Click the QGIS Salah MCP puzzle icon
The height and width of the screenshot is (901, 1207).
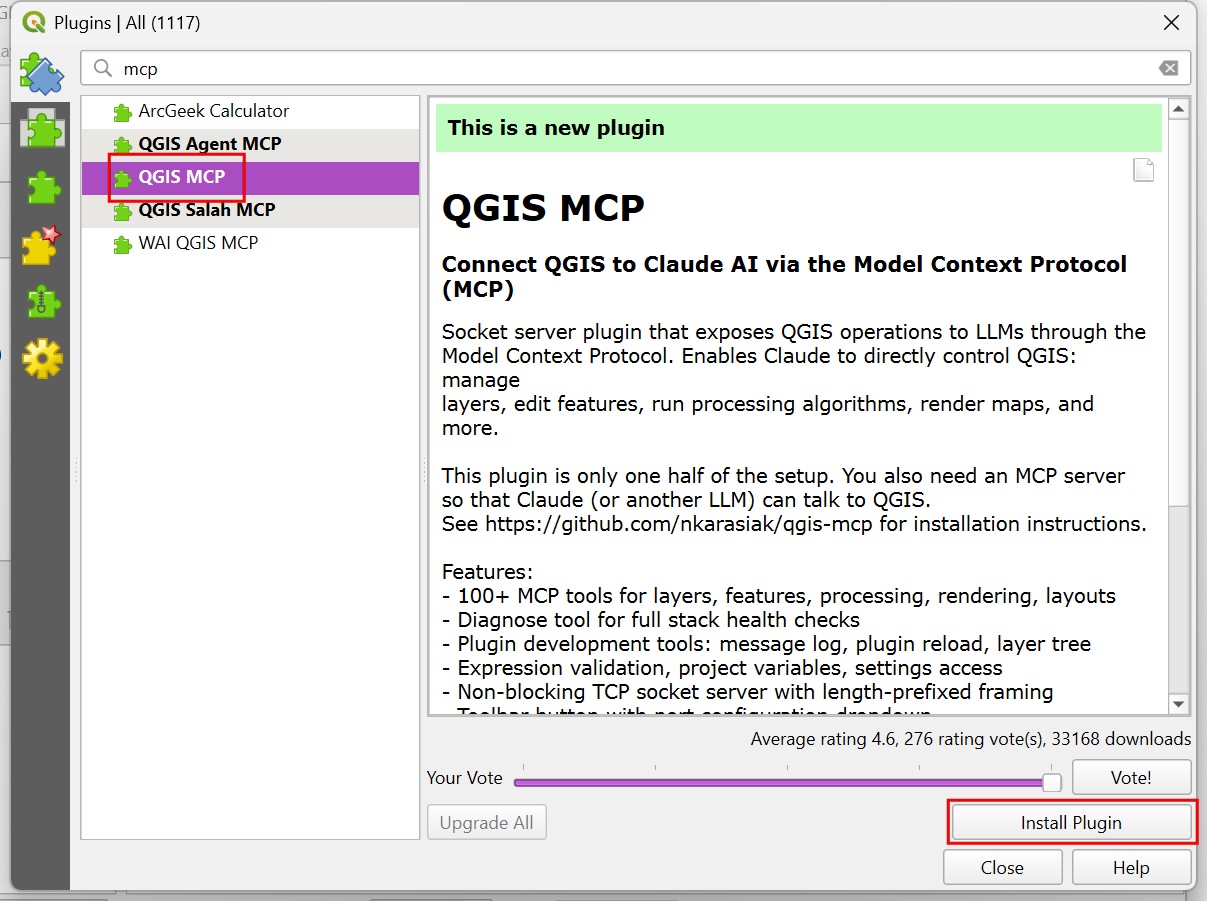122,211
